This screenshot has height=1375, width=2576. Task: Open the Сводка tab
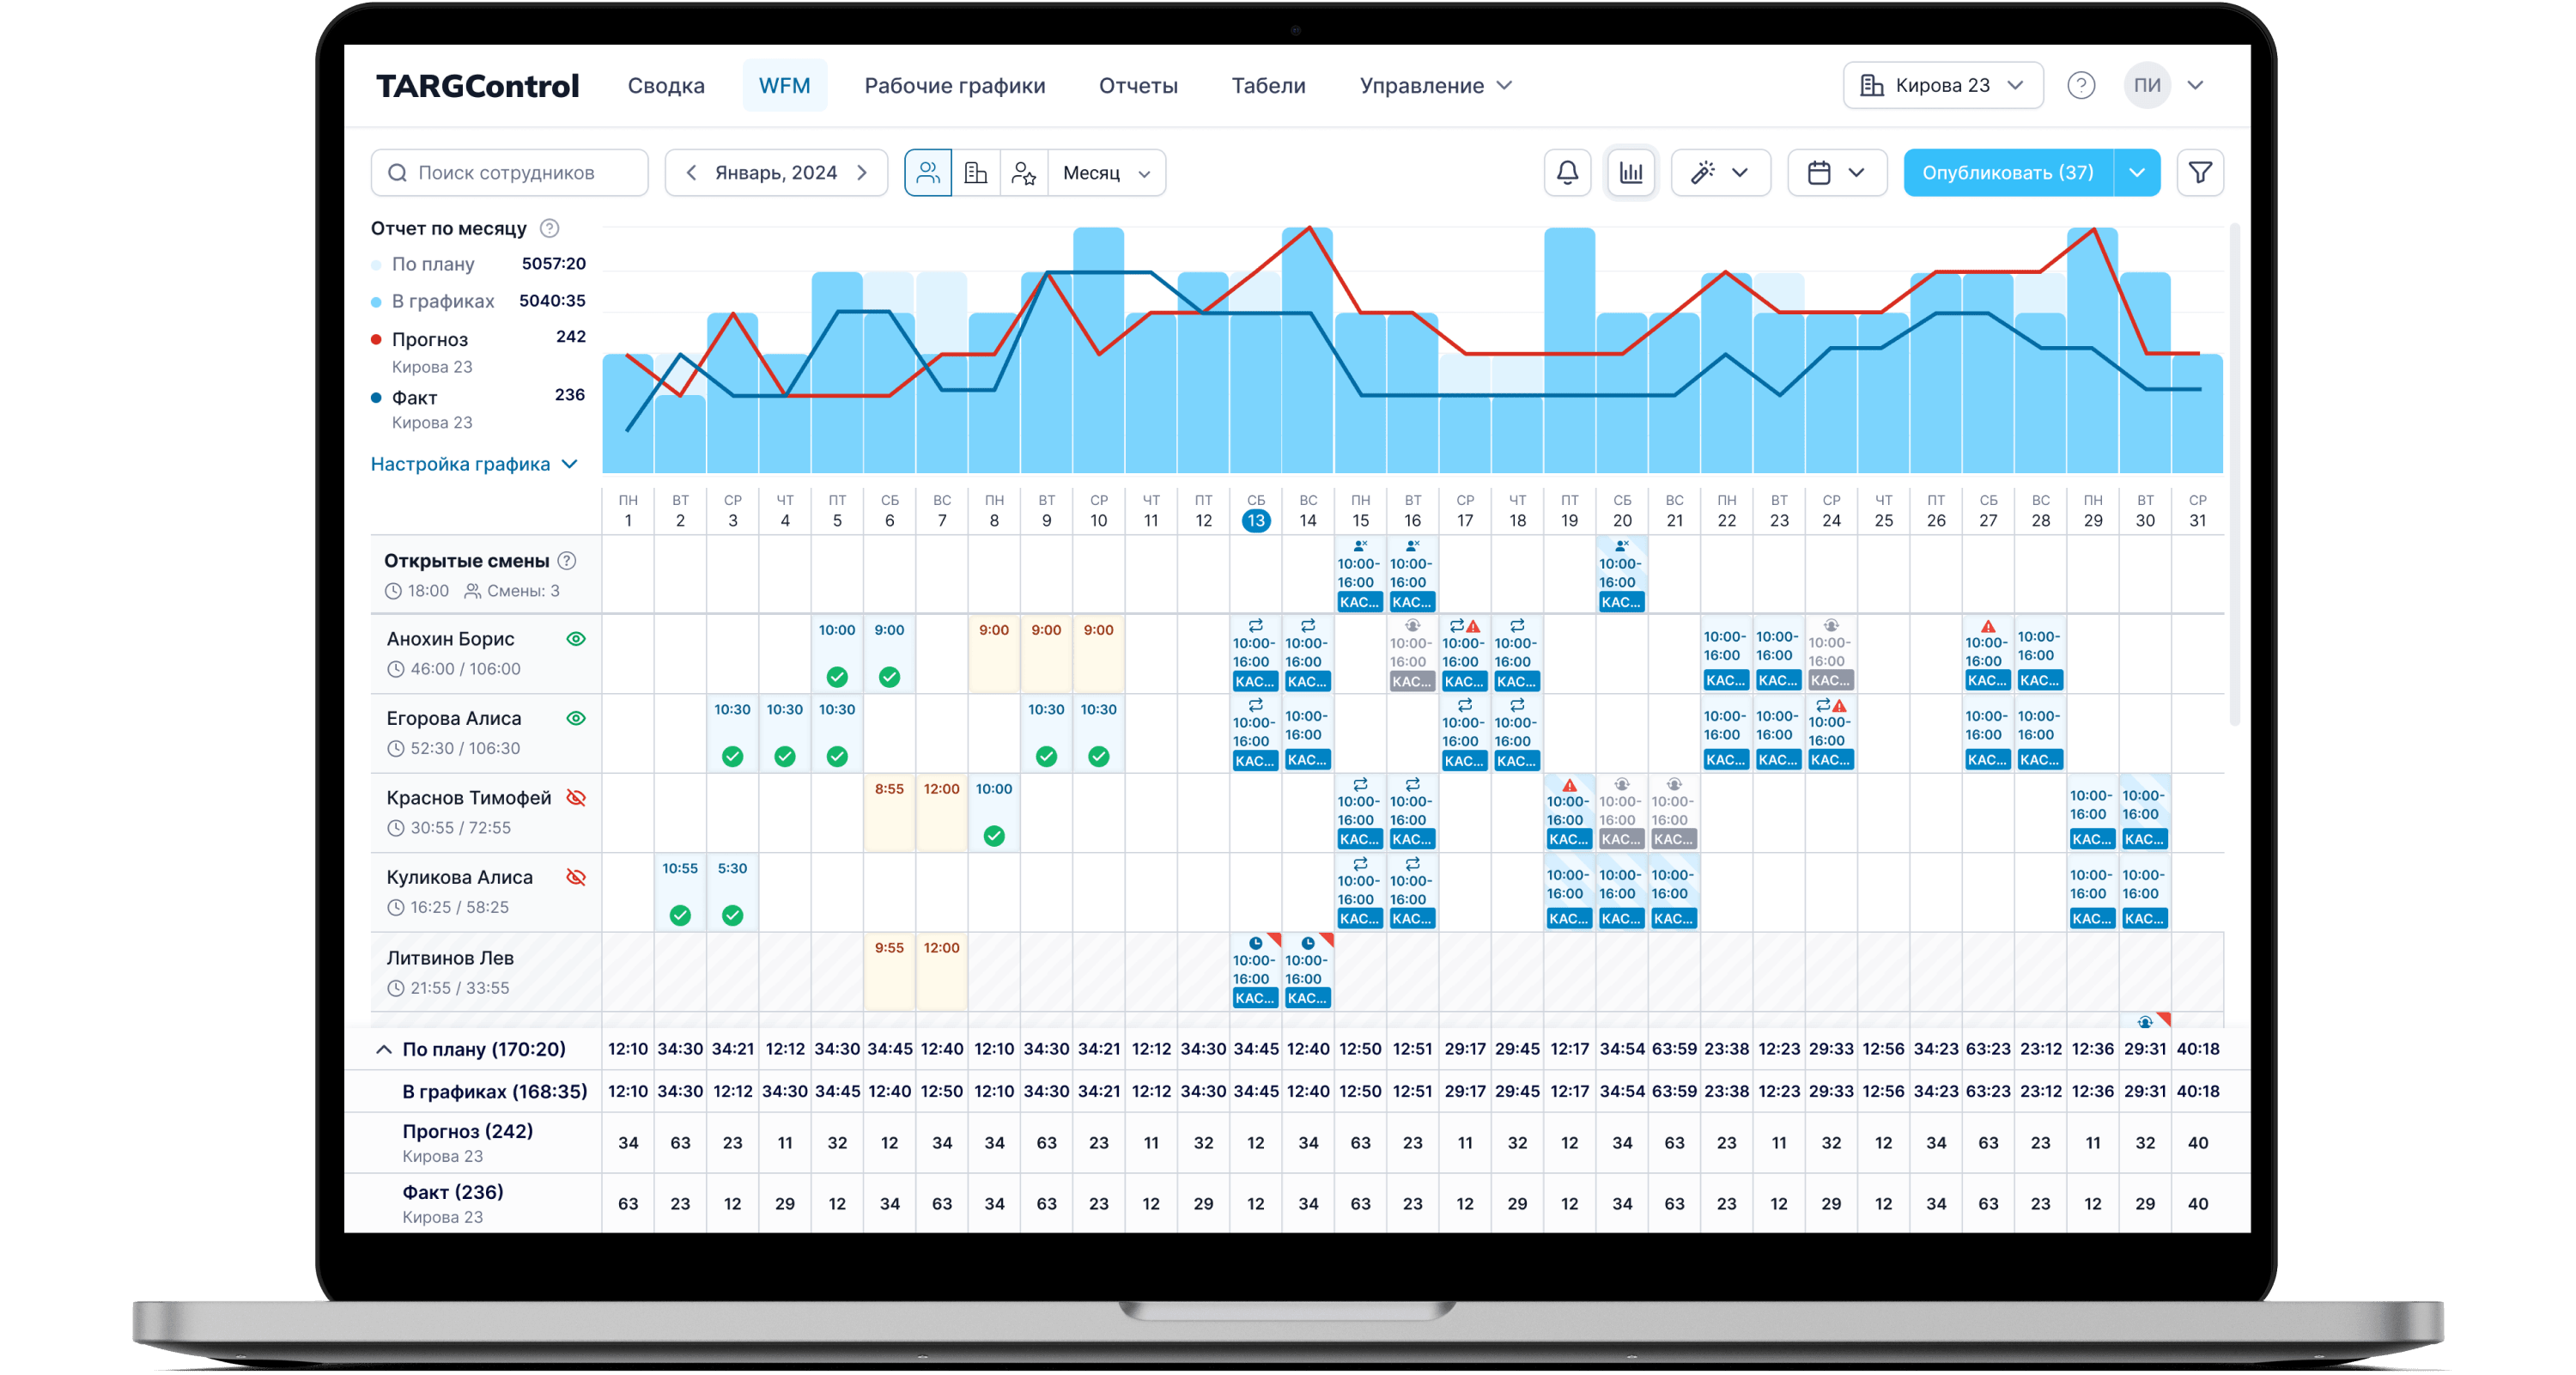coord(666,86)
